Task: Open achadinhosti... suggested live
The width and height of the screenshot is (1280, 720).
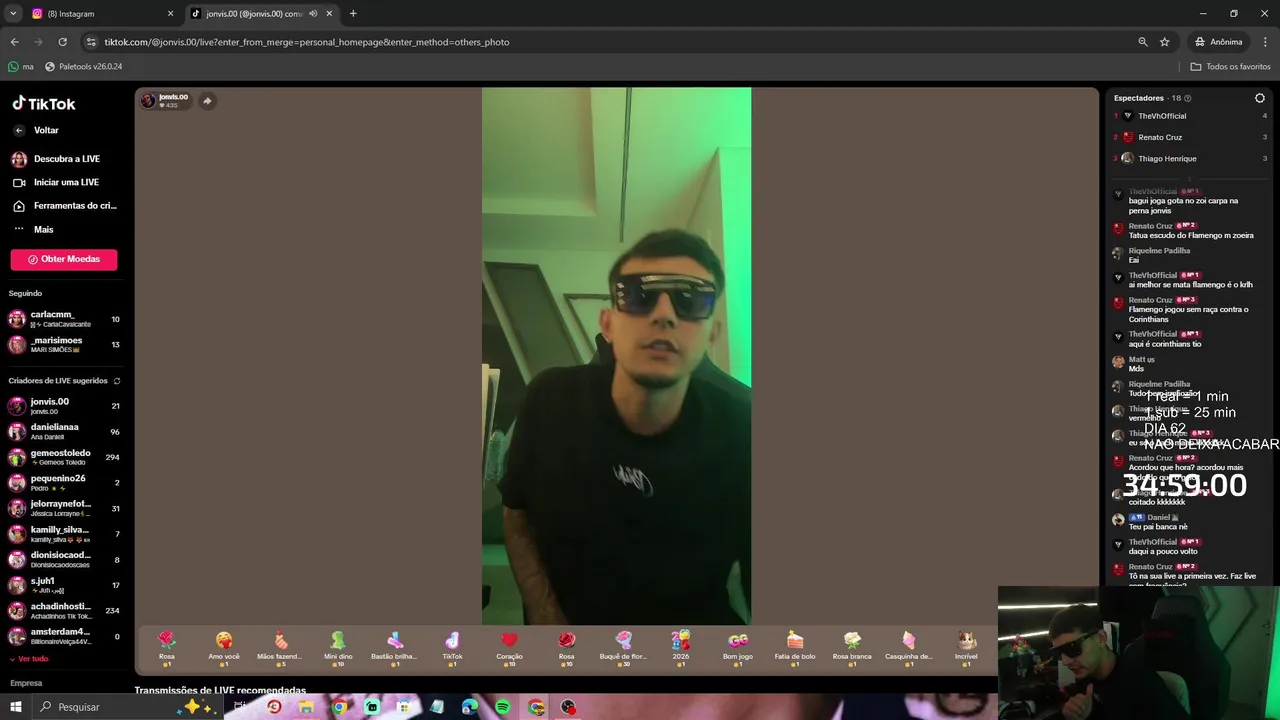Action: pos(64,610)
